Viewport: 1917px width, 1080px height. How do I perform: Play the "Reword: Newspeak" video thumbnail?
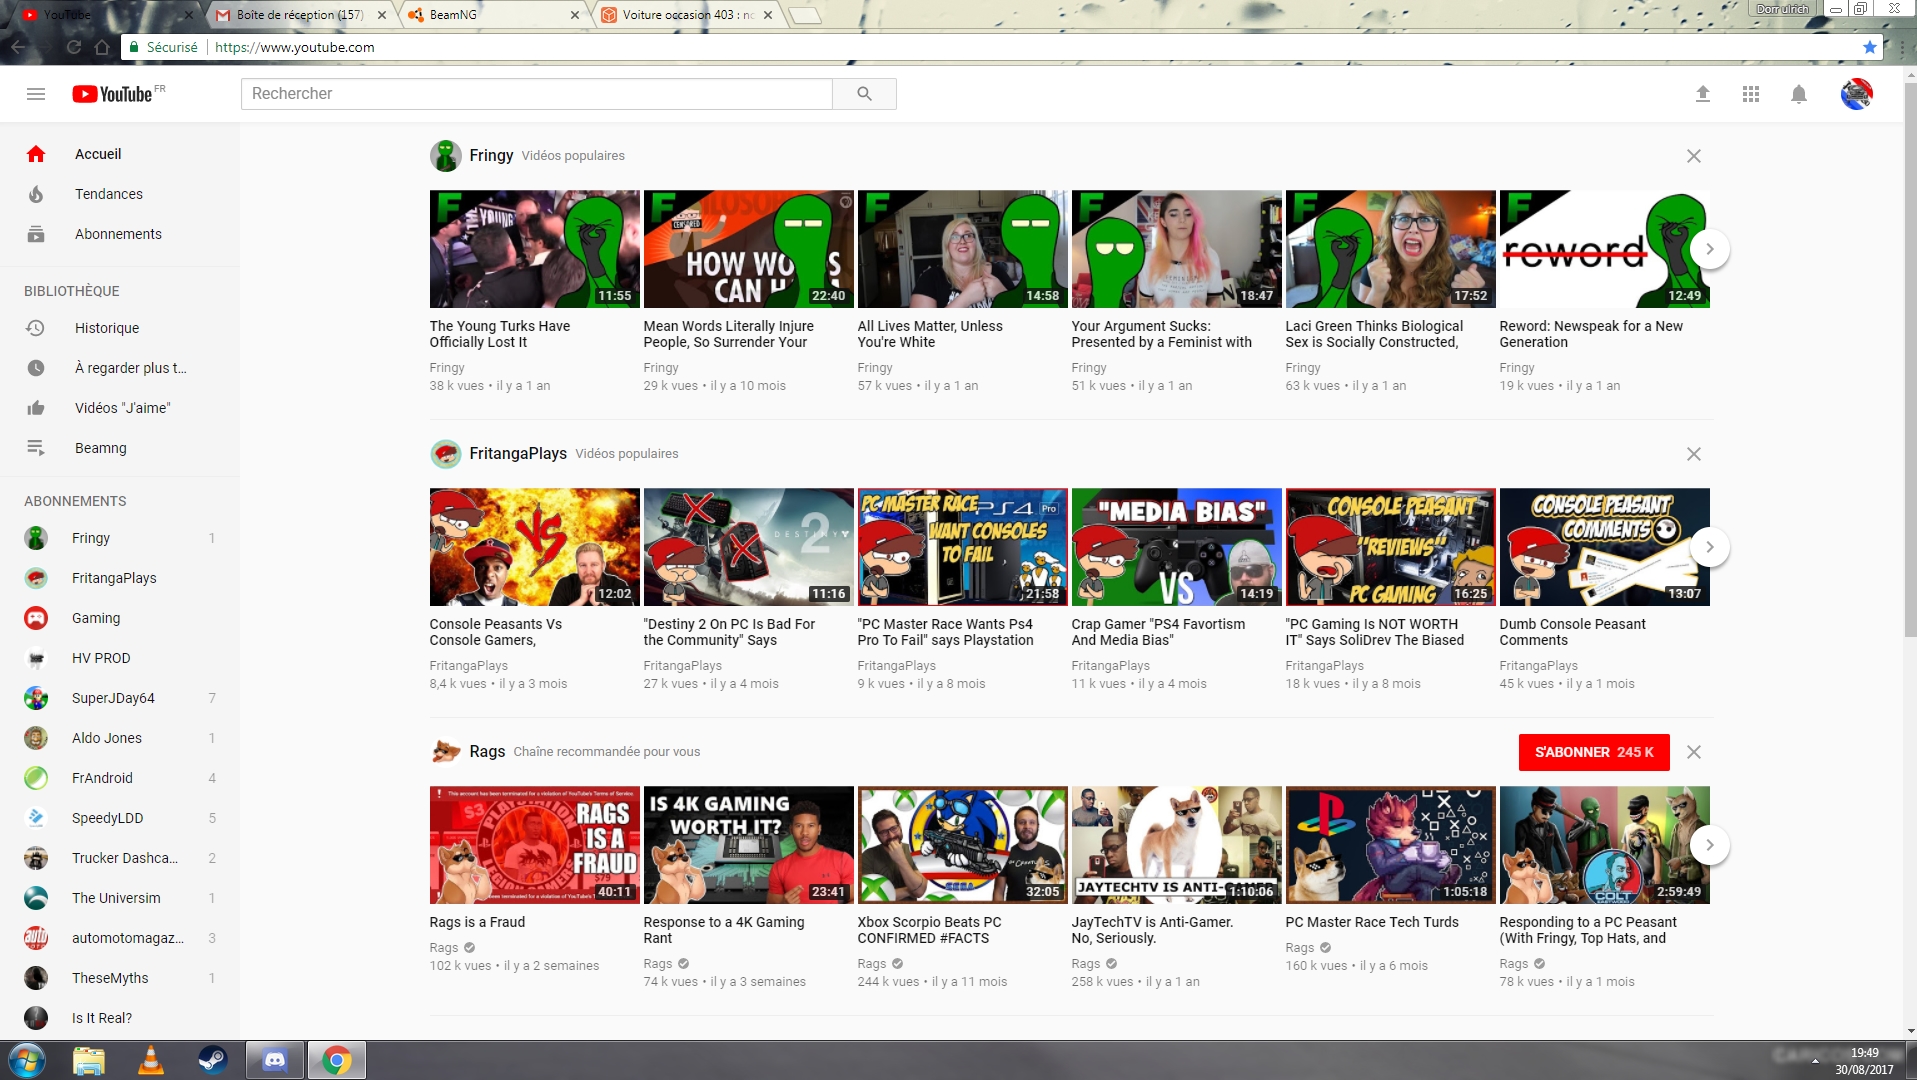pos(1604,249)
